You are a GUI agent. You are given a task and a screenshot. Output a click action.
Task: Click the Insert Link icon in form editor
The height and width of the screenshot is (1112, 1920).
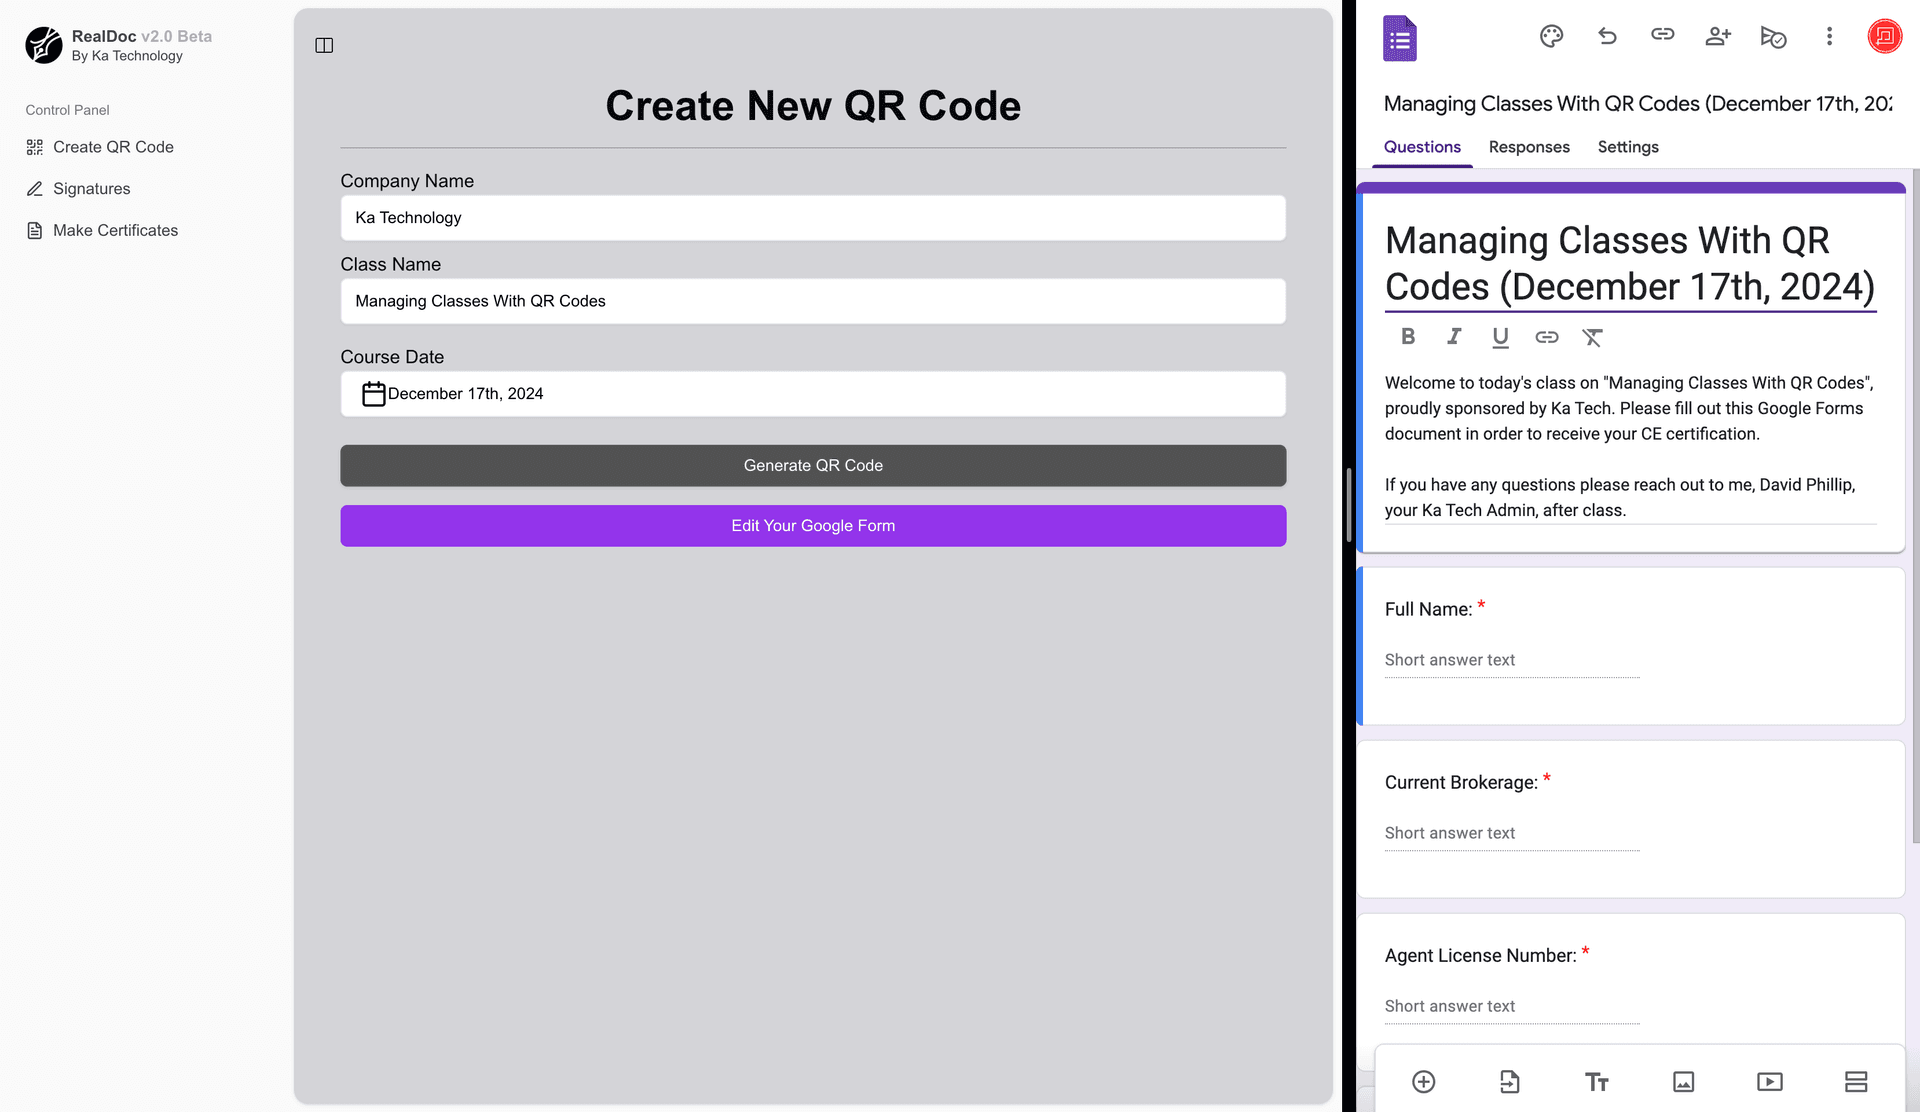click(1547, 336)
